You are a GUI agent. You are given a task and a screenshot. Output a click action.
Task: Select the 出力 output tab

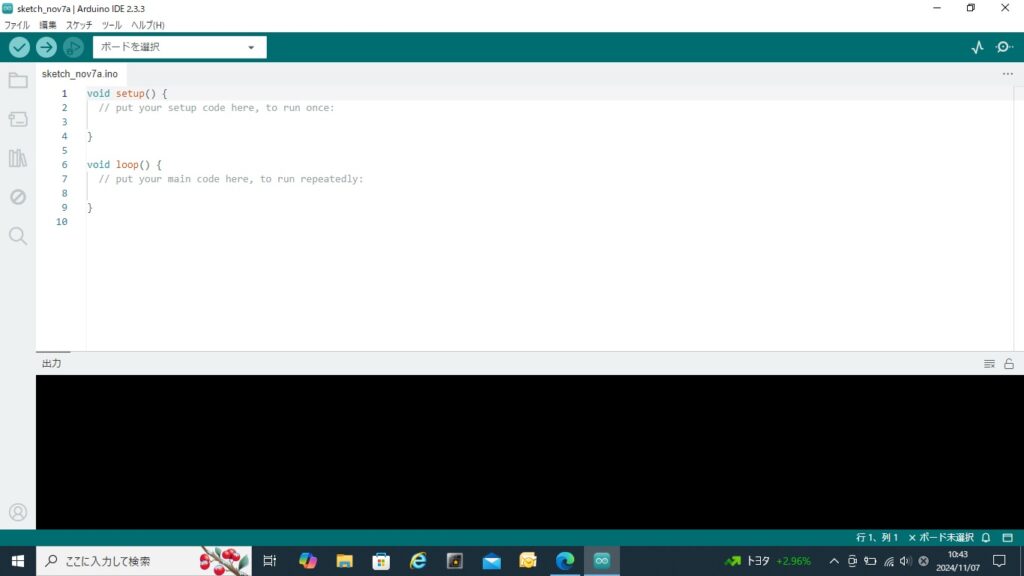coord(52,364)
